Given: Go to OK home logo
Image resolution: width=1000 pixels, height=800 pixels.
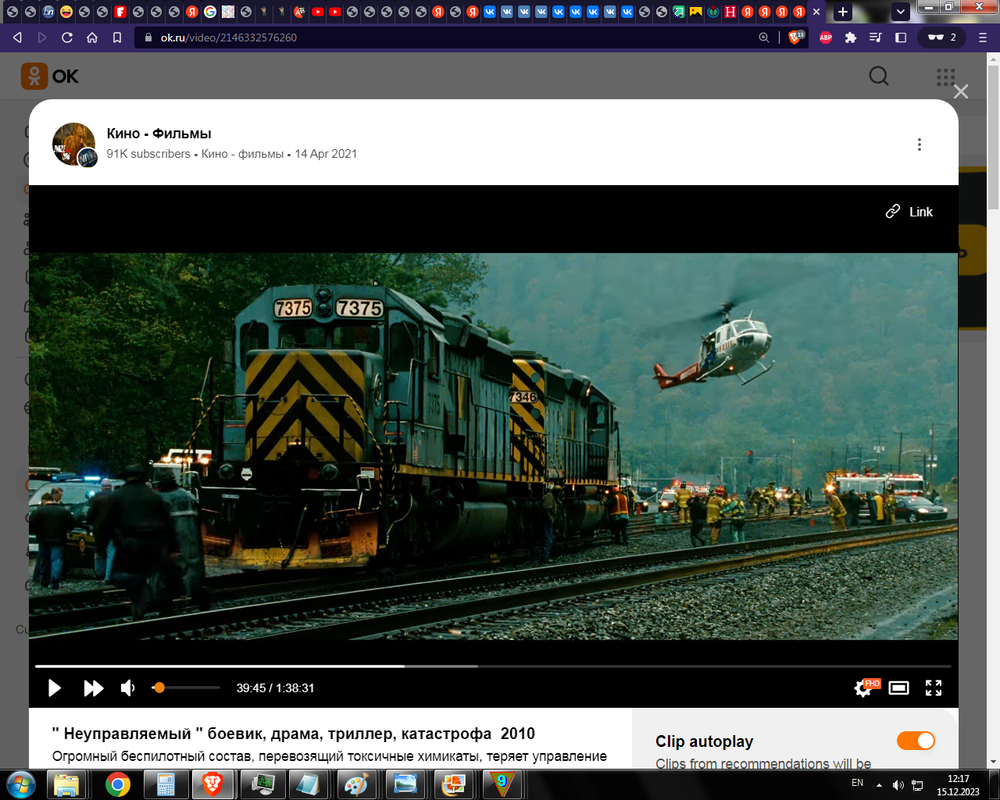Looking at the screenshot, I should [x=50, y=77].
